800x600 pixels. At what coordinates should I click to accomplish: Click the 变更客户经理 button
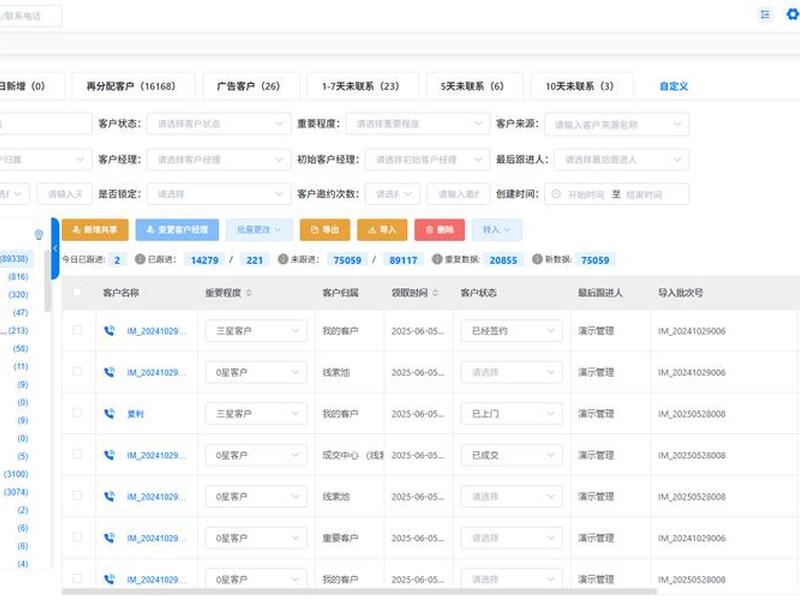177,230
